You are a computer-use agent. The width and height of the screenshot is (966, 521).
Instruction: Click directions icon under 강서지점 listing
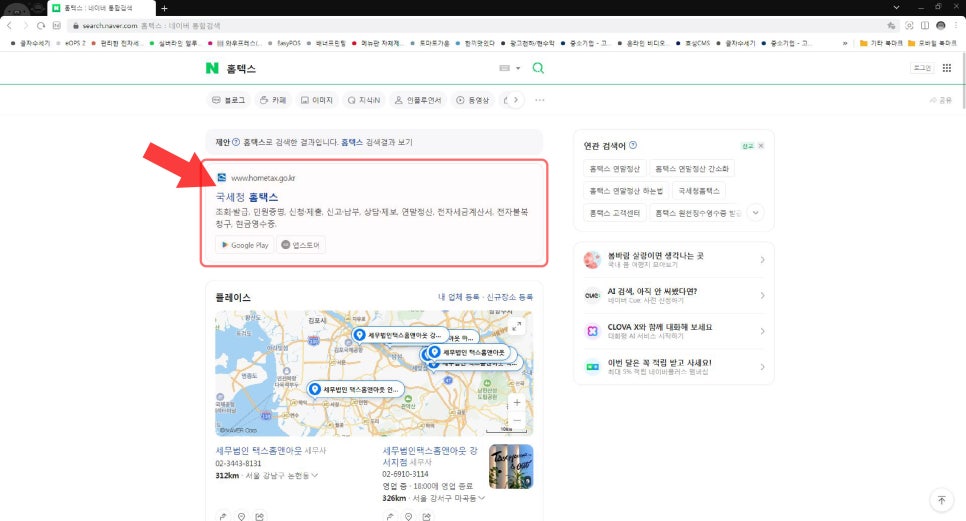pos(389,516)
